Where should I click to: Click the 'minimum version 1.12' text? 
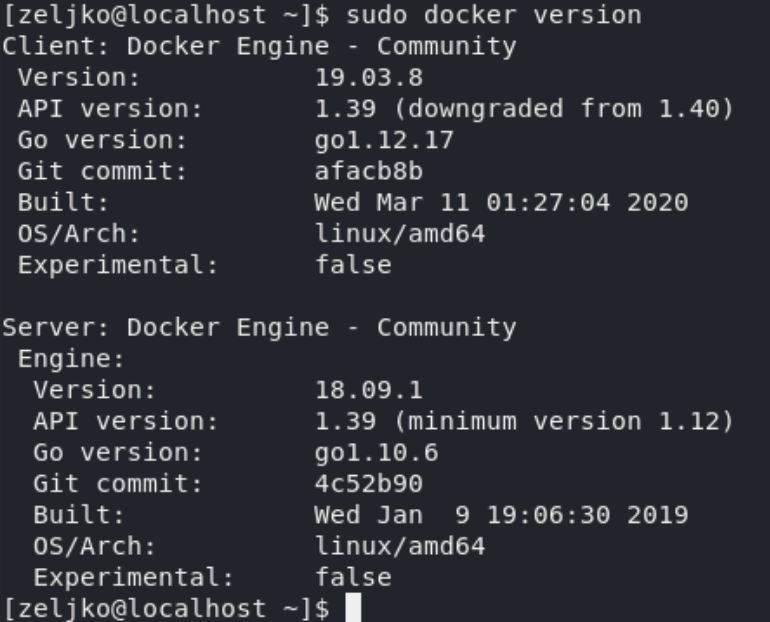pos(563,422)
